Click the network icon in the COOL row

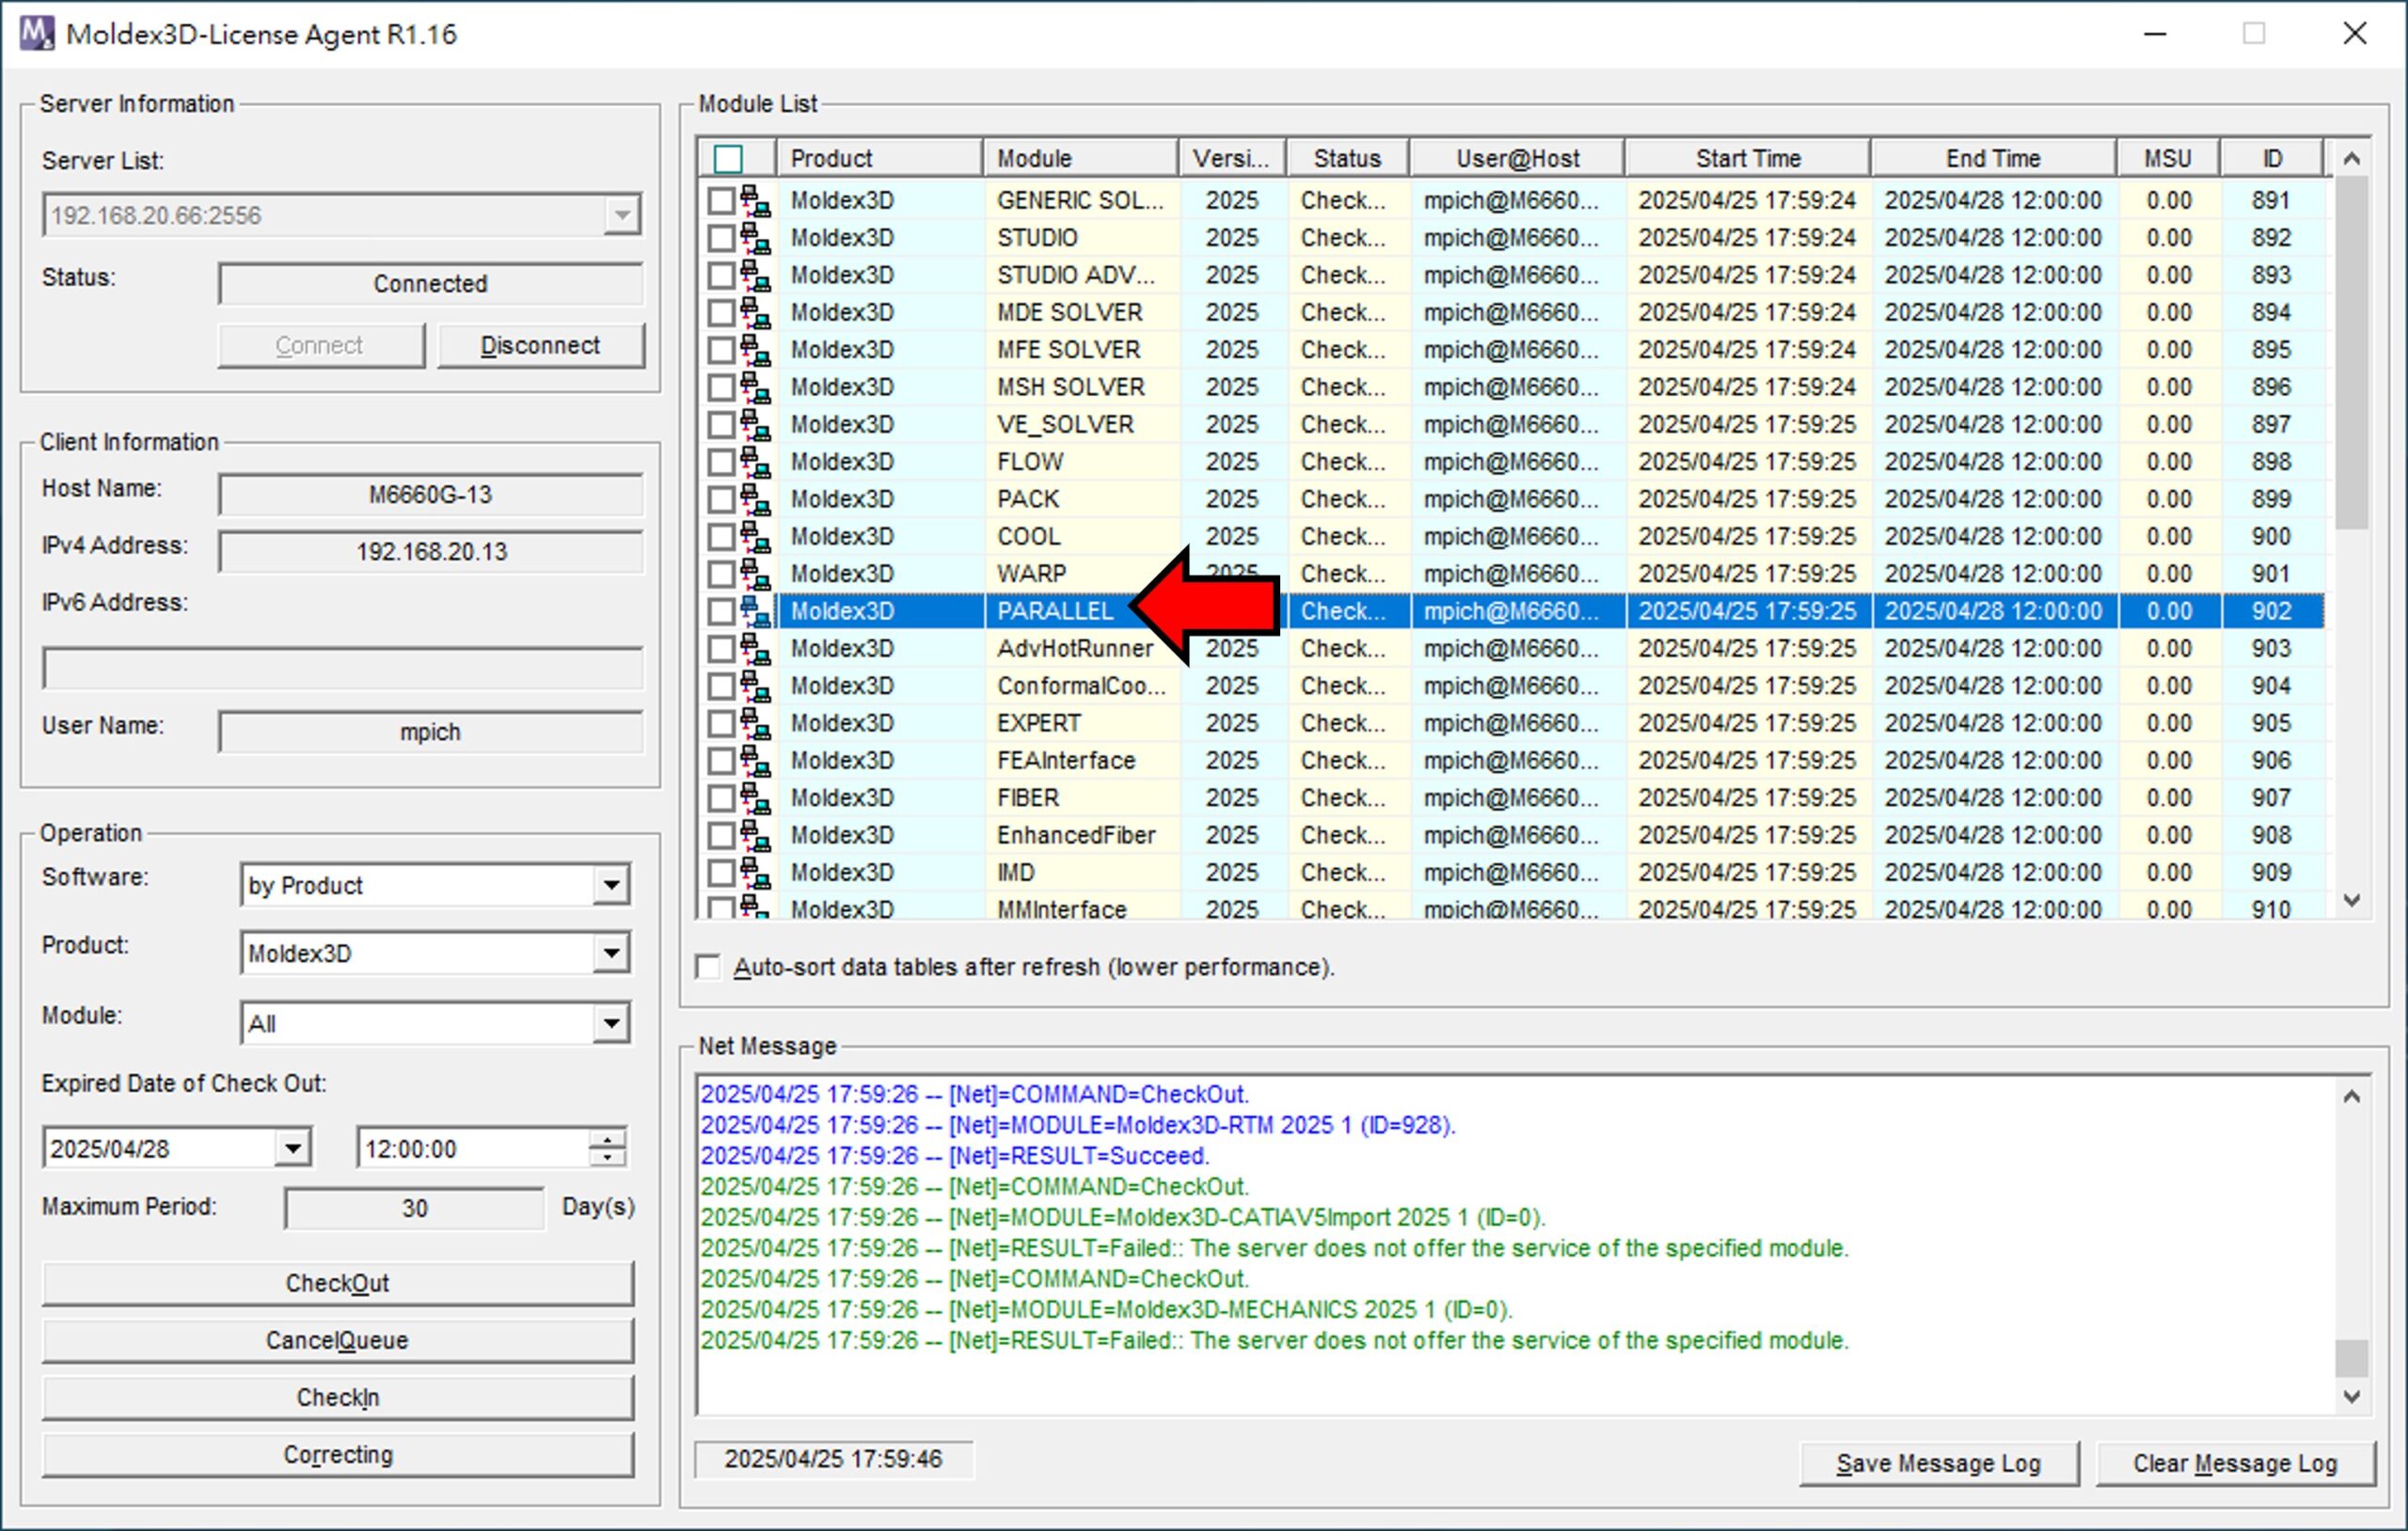(x=755, y=537)
